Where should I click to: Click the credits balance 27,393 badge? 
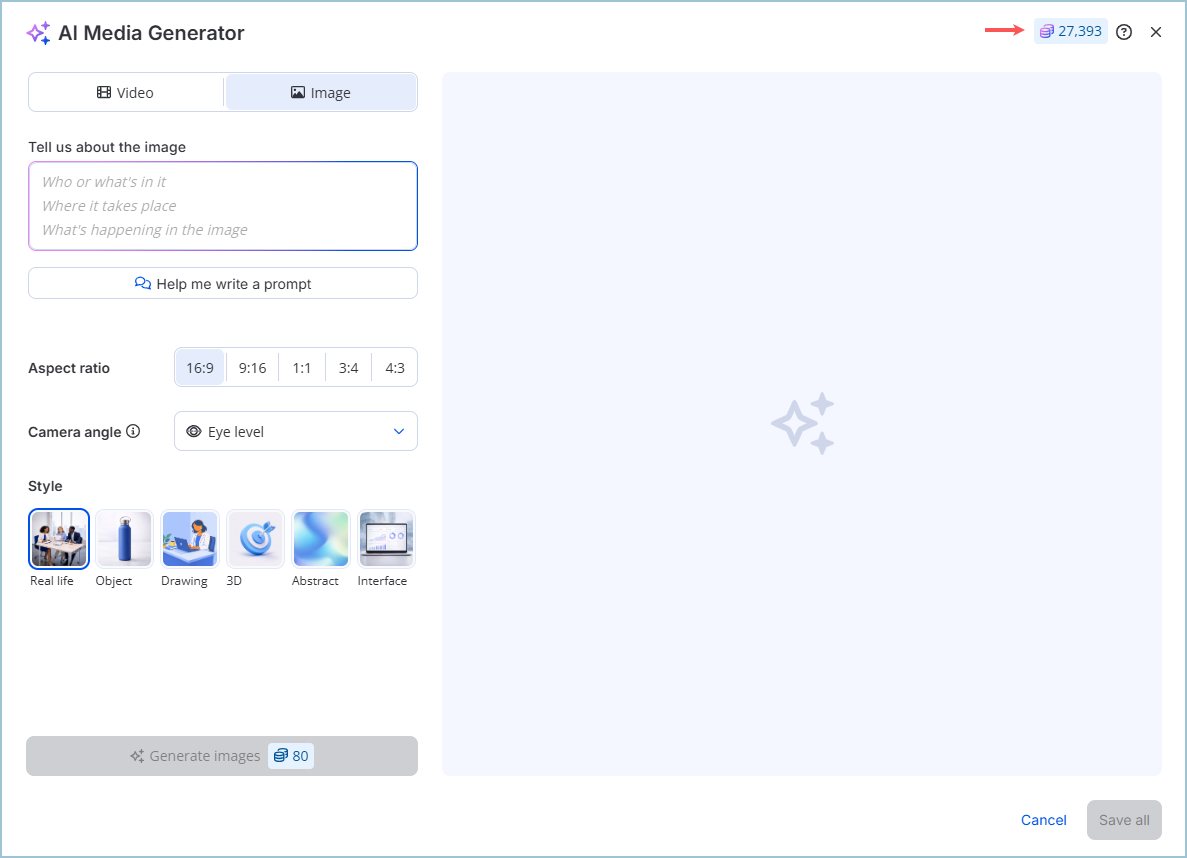point(1071,32)
